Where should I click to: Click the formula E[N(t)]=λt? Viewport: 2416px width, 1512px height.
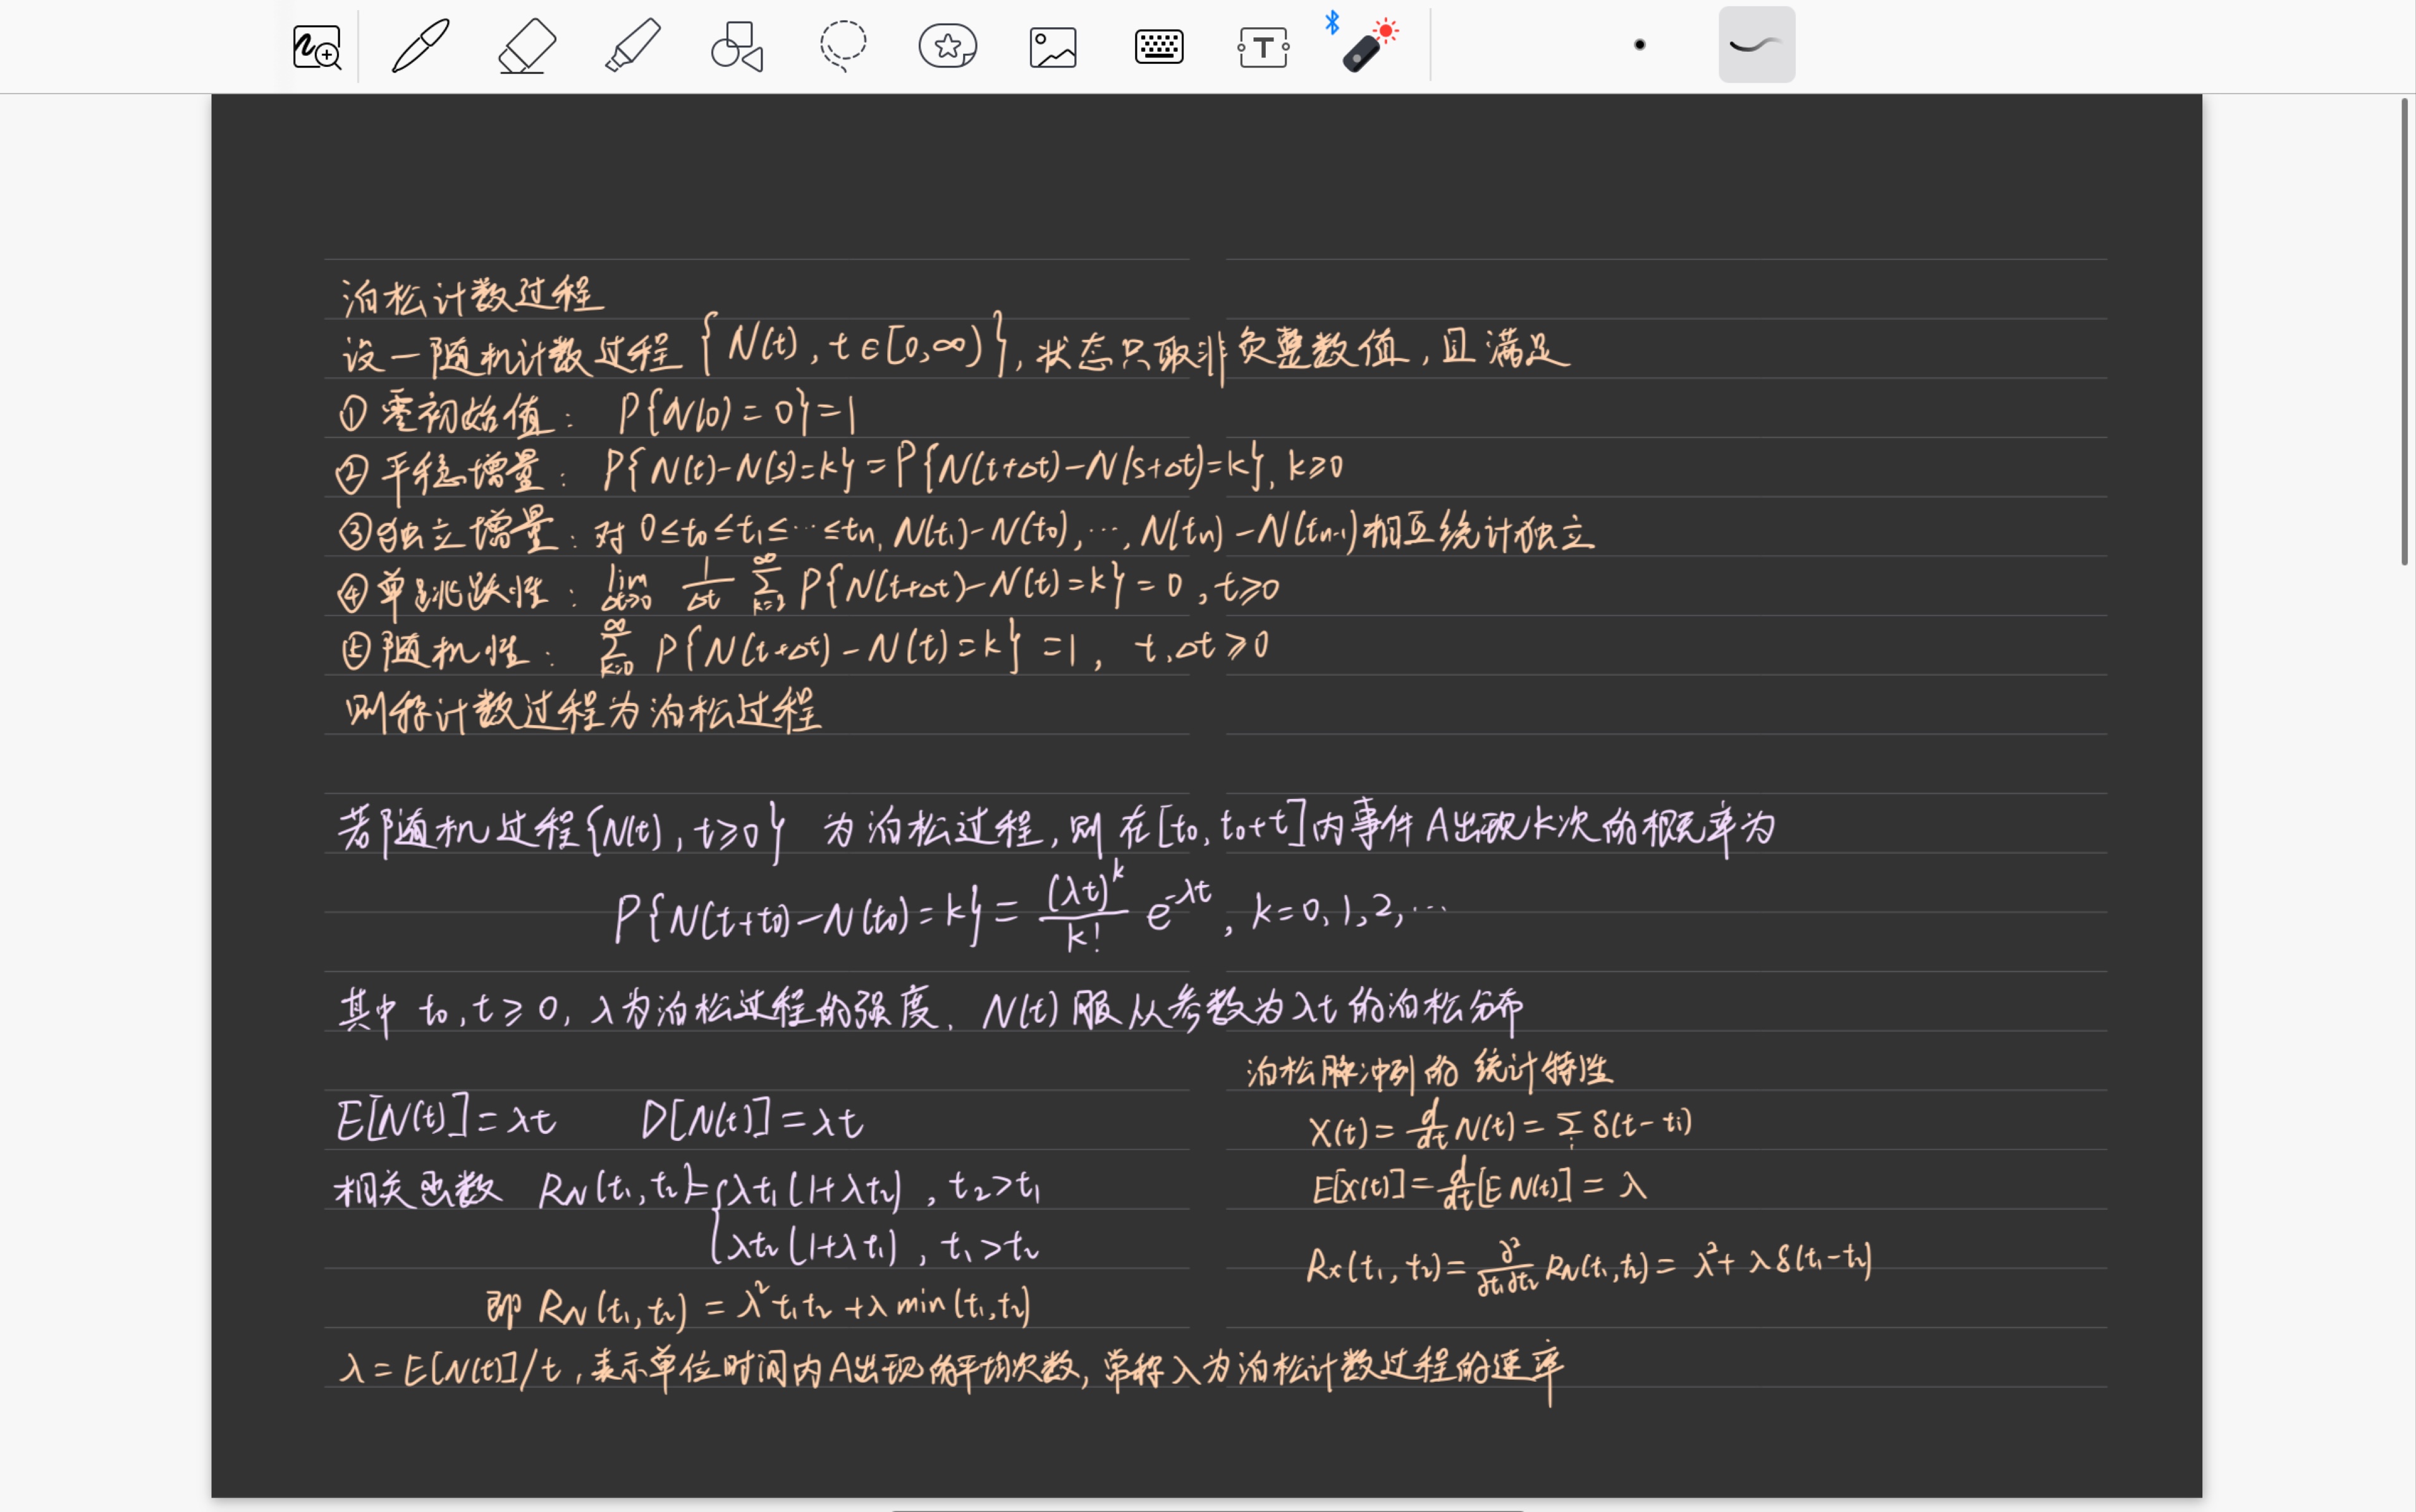[446, 1119]
